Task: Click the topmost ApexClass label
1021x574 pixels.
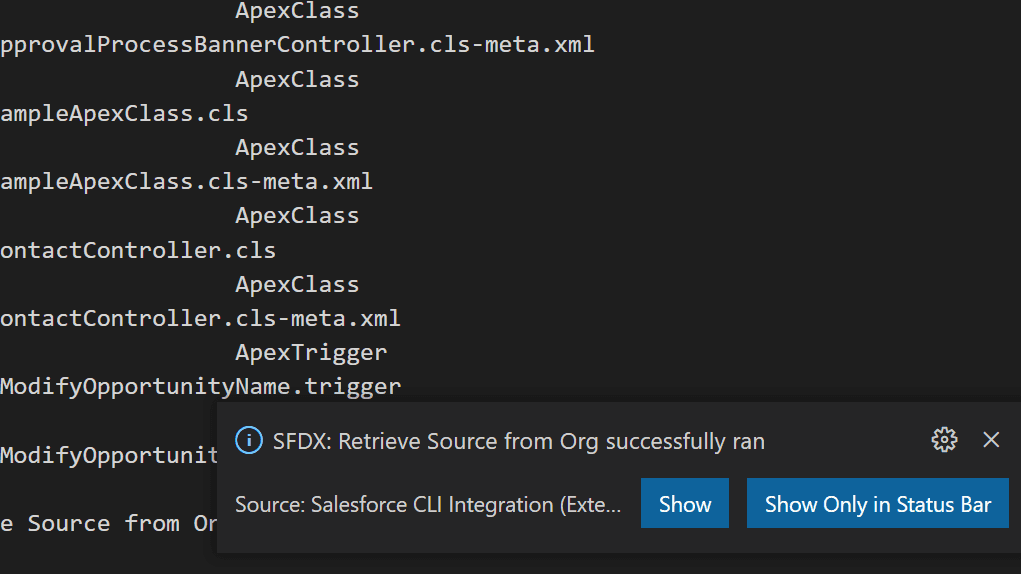Action: click(x=297, y=10)
